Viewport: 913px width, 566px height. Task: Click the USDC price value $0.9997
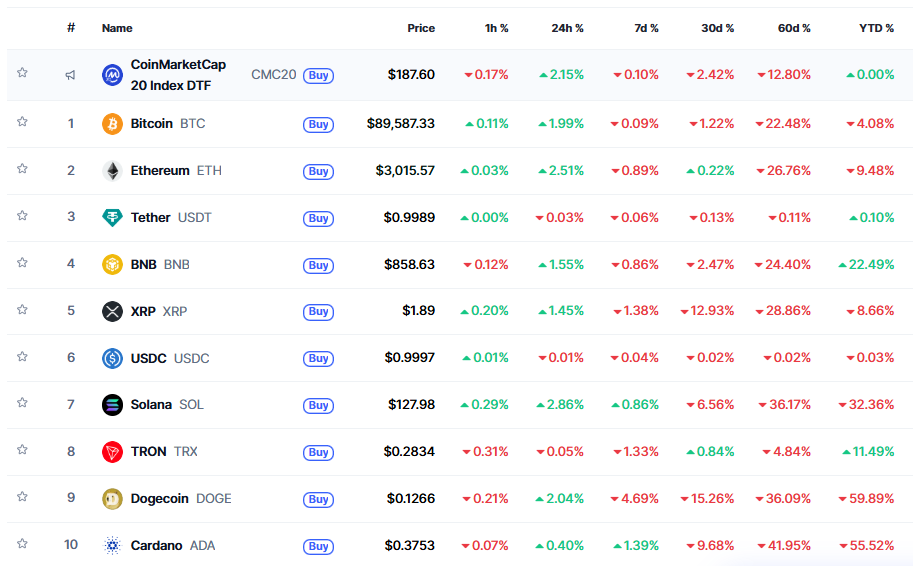pyautogui.click(x=409, y=358)
